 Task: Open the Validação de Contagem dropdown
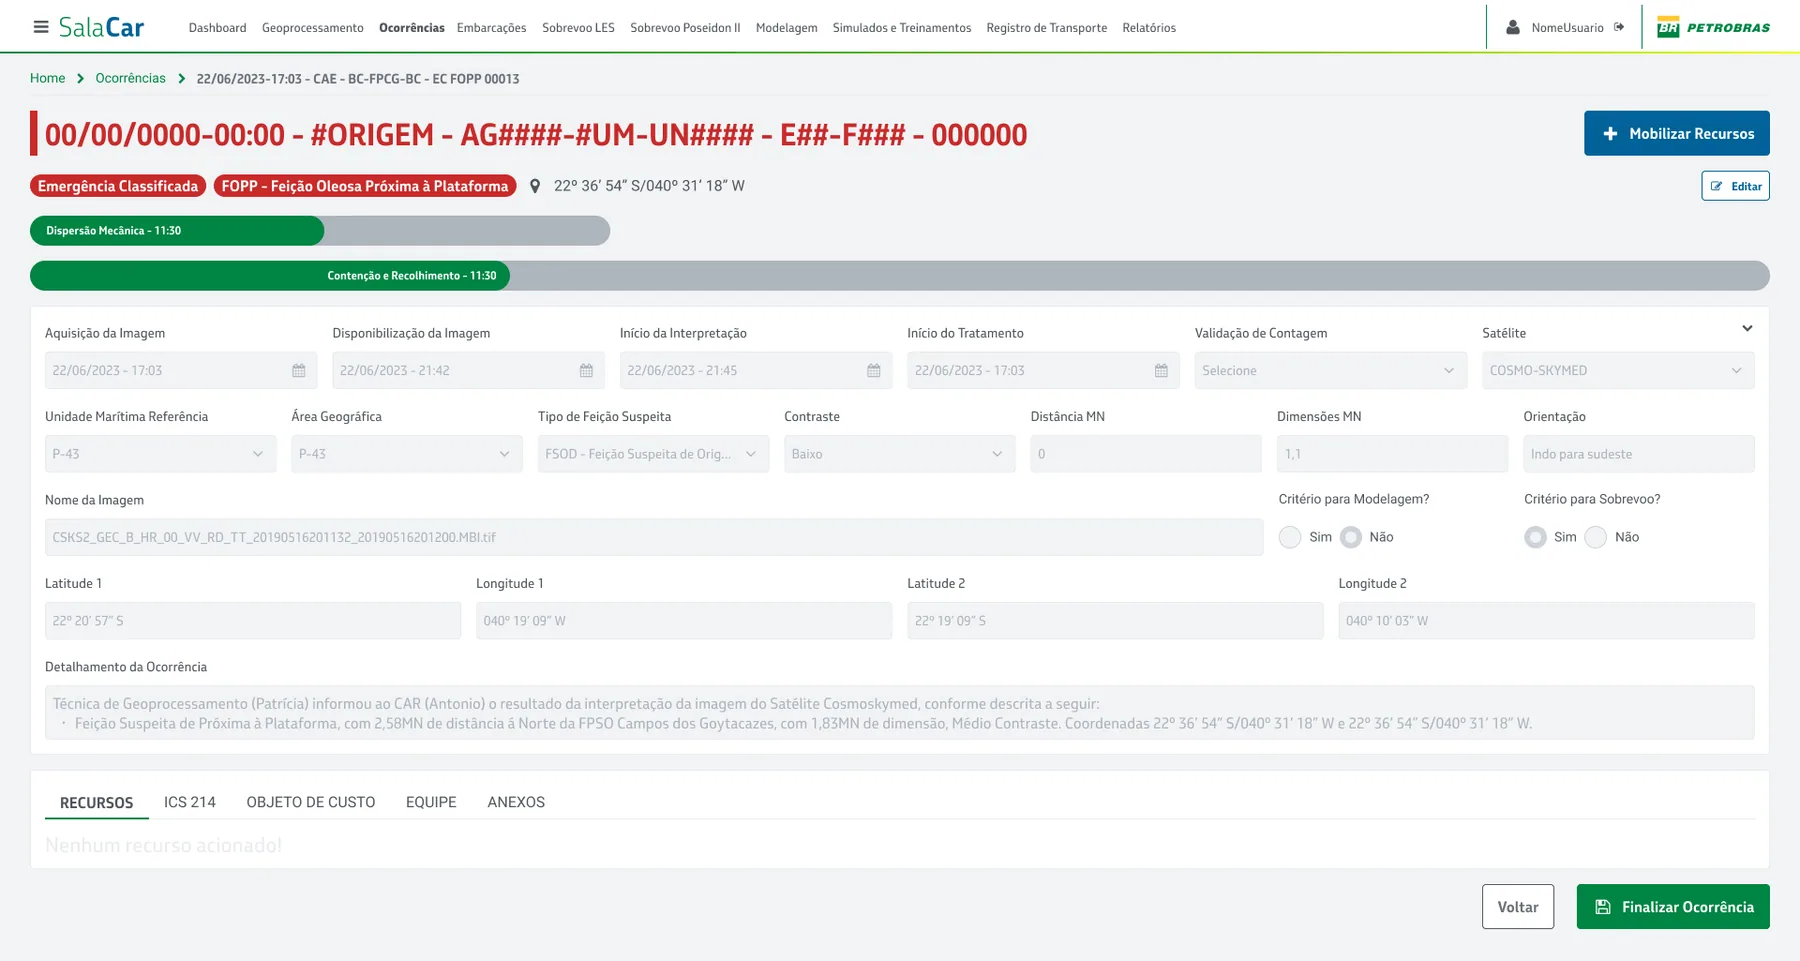1330,371
